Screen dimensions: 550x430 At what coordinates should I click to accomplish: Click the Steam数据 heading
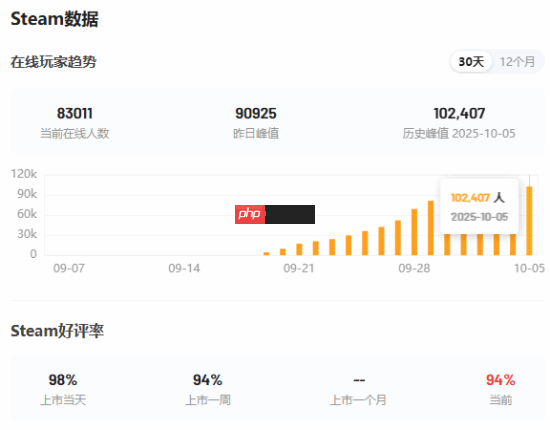click(54, 19)
